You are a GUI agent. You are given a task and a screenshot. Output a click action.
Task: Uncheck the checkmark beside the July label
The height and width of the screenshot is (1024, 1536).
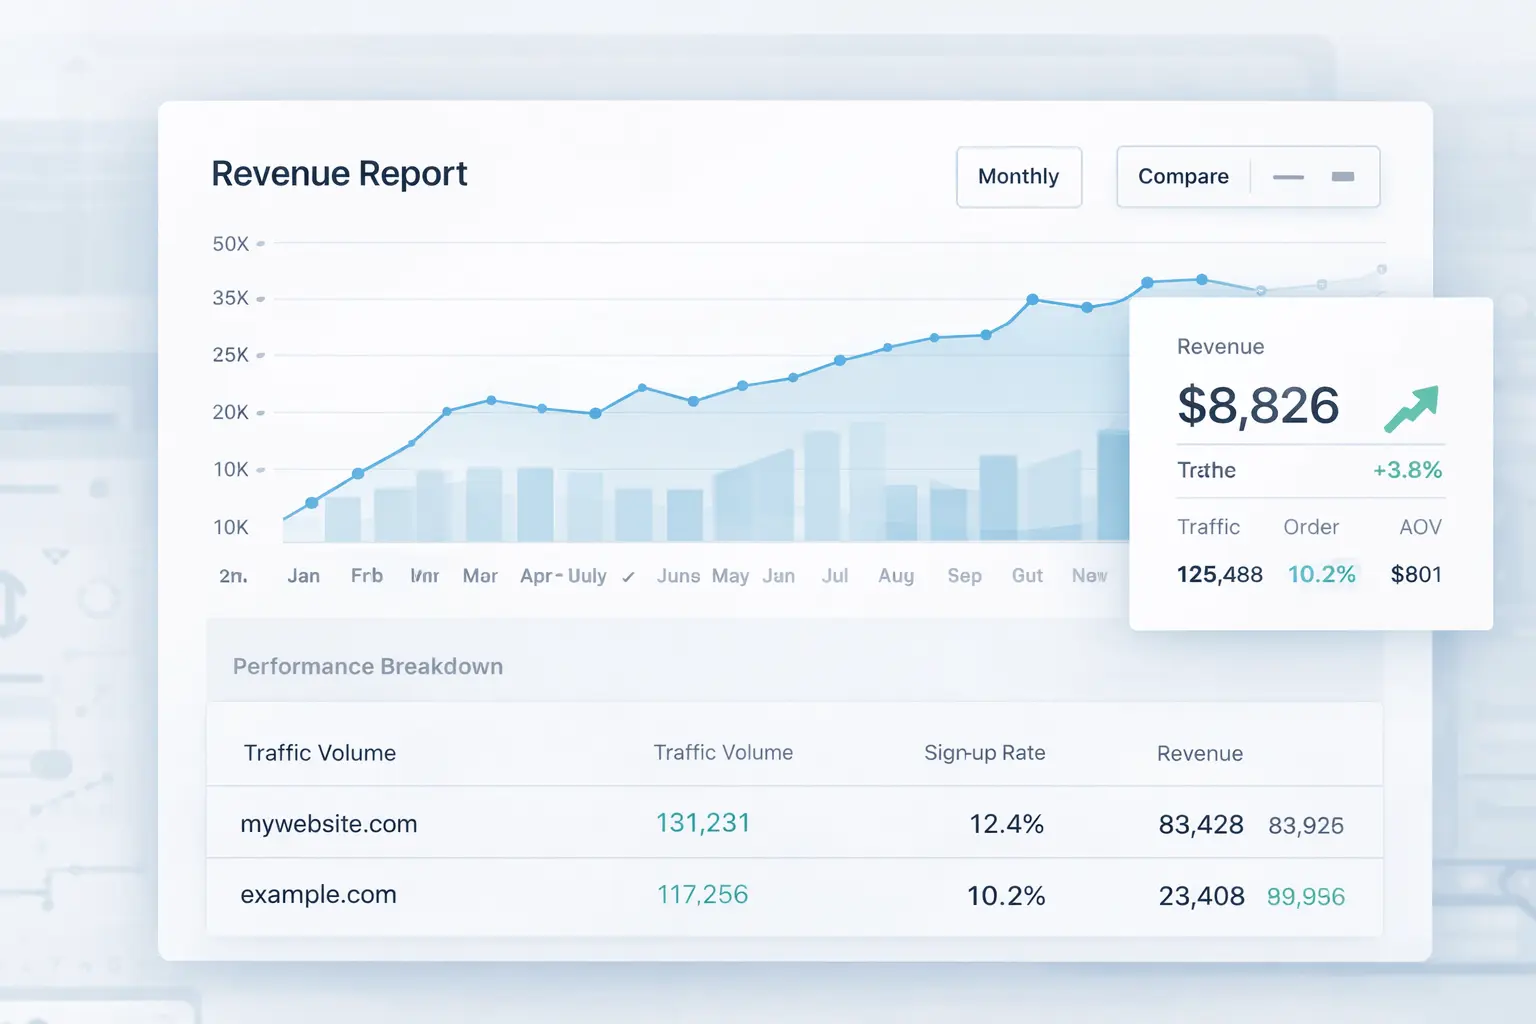point(629,576)
